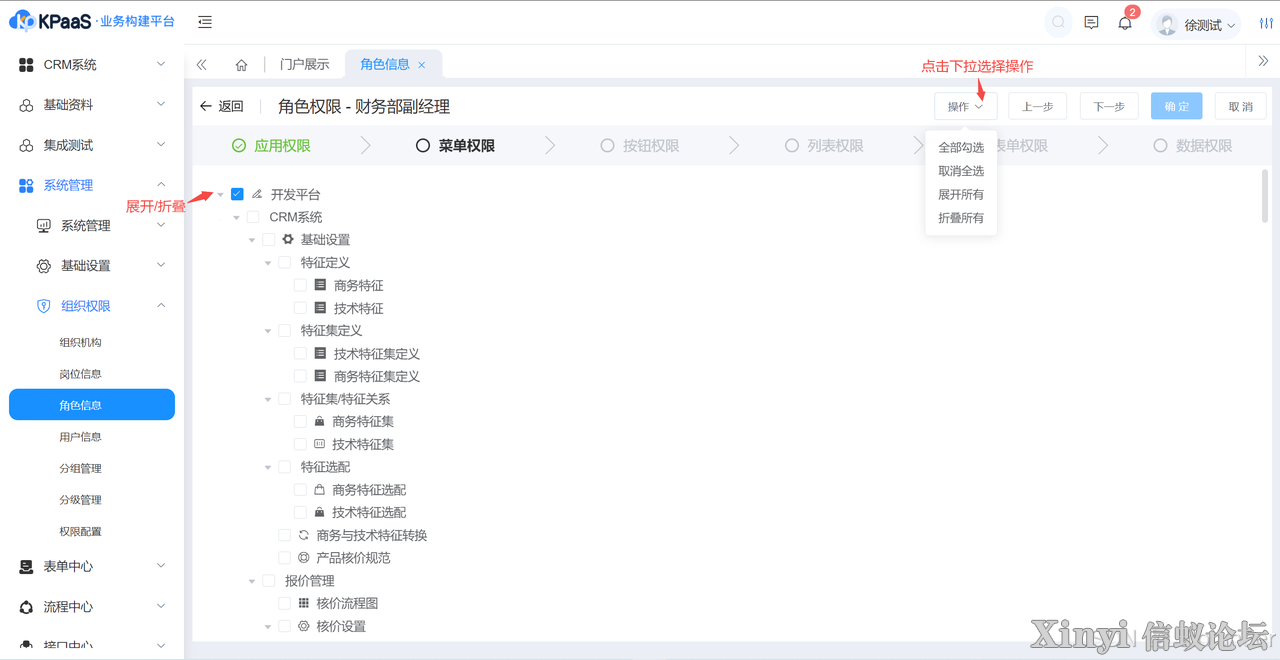Click the 操作 dropdown button
The height and width of the screenshot is (660, 1280).
966,106
